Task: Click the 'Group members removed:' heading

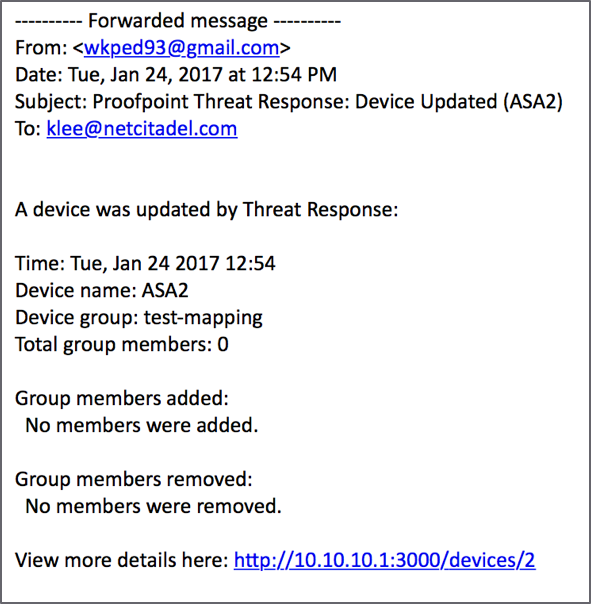Action: 133,480
